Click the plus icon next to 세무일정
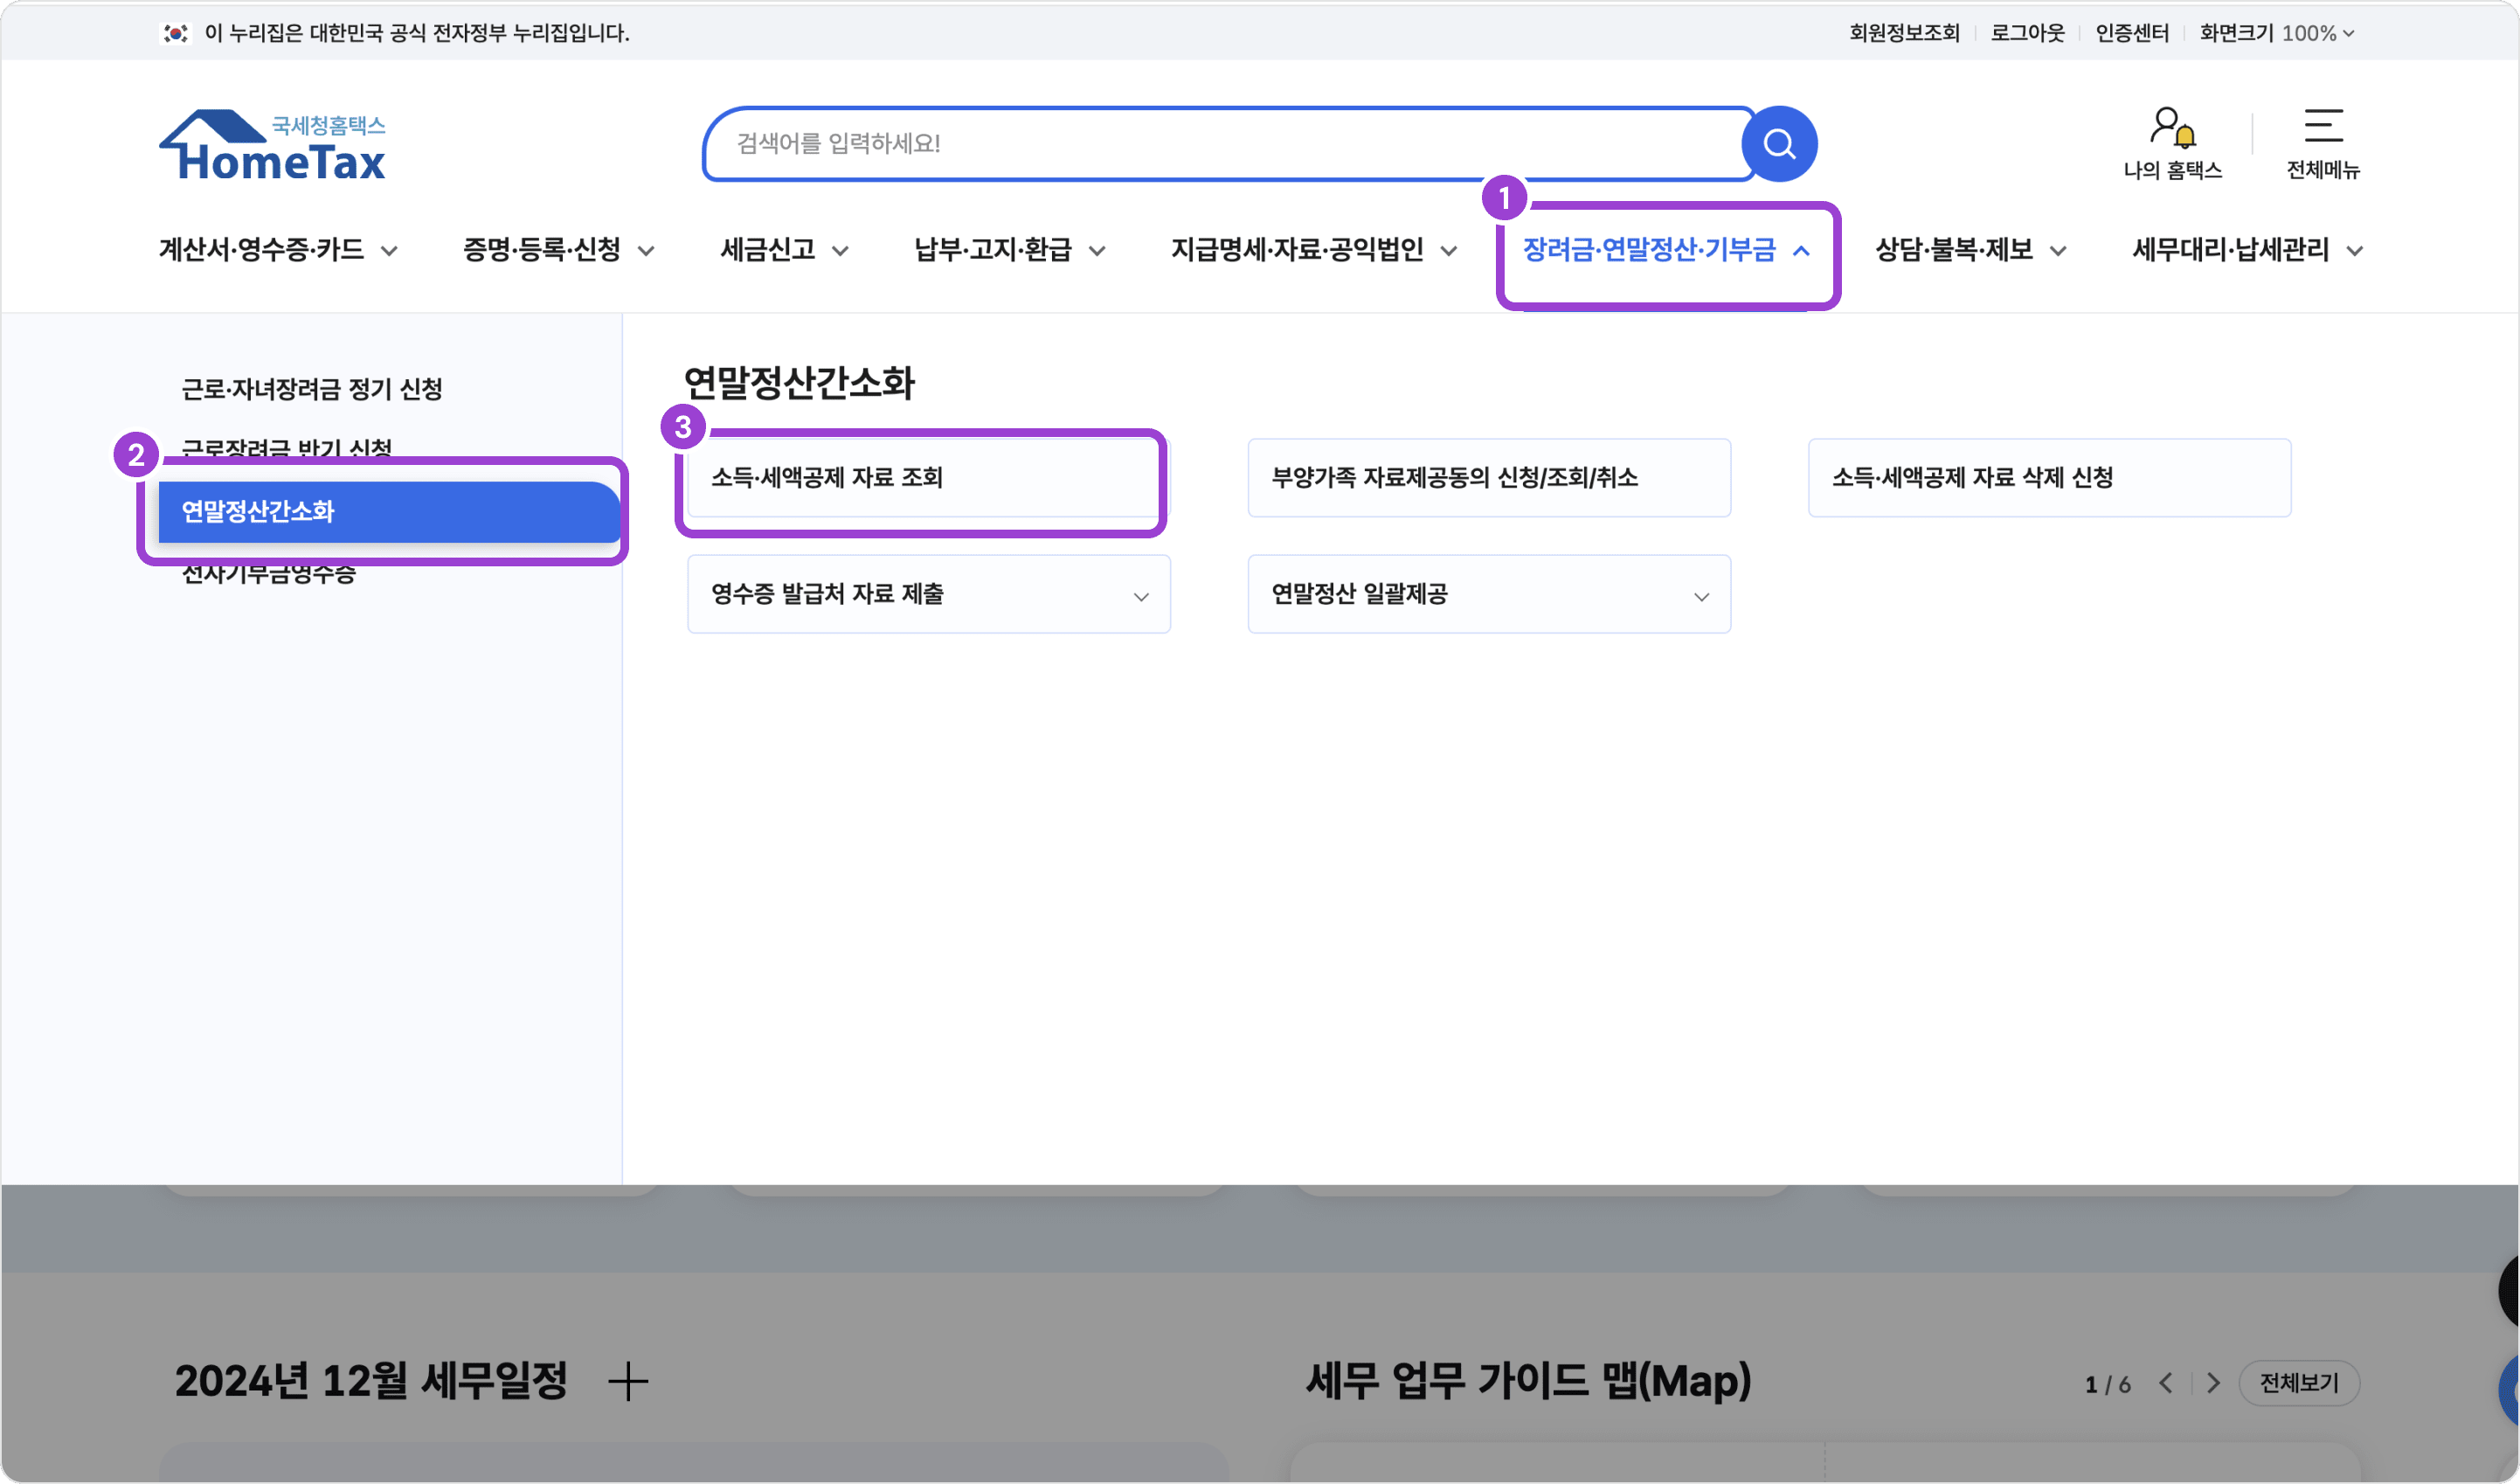Viewport: 2520px width, 1484px height. click(628, 1381)
